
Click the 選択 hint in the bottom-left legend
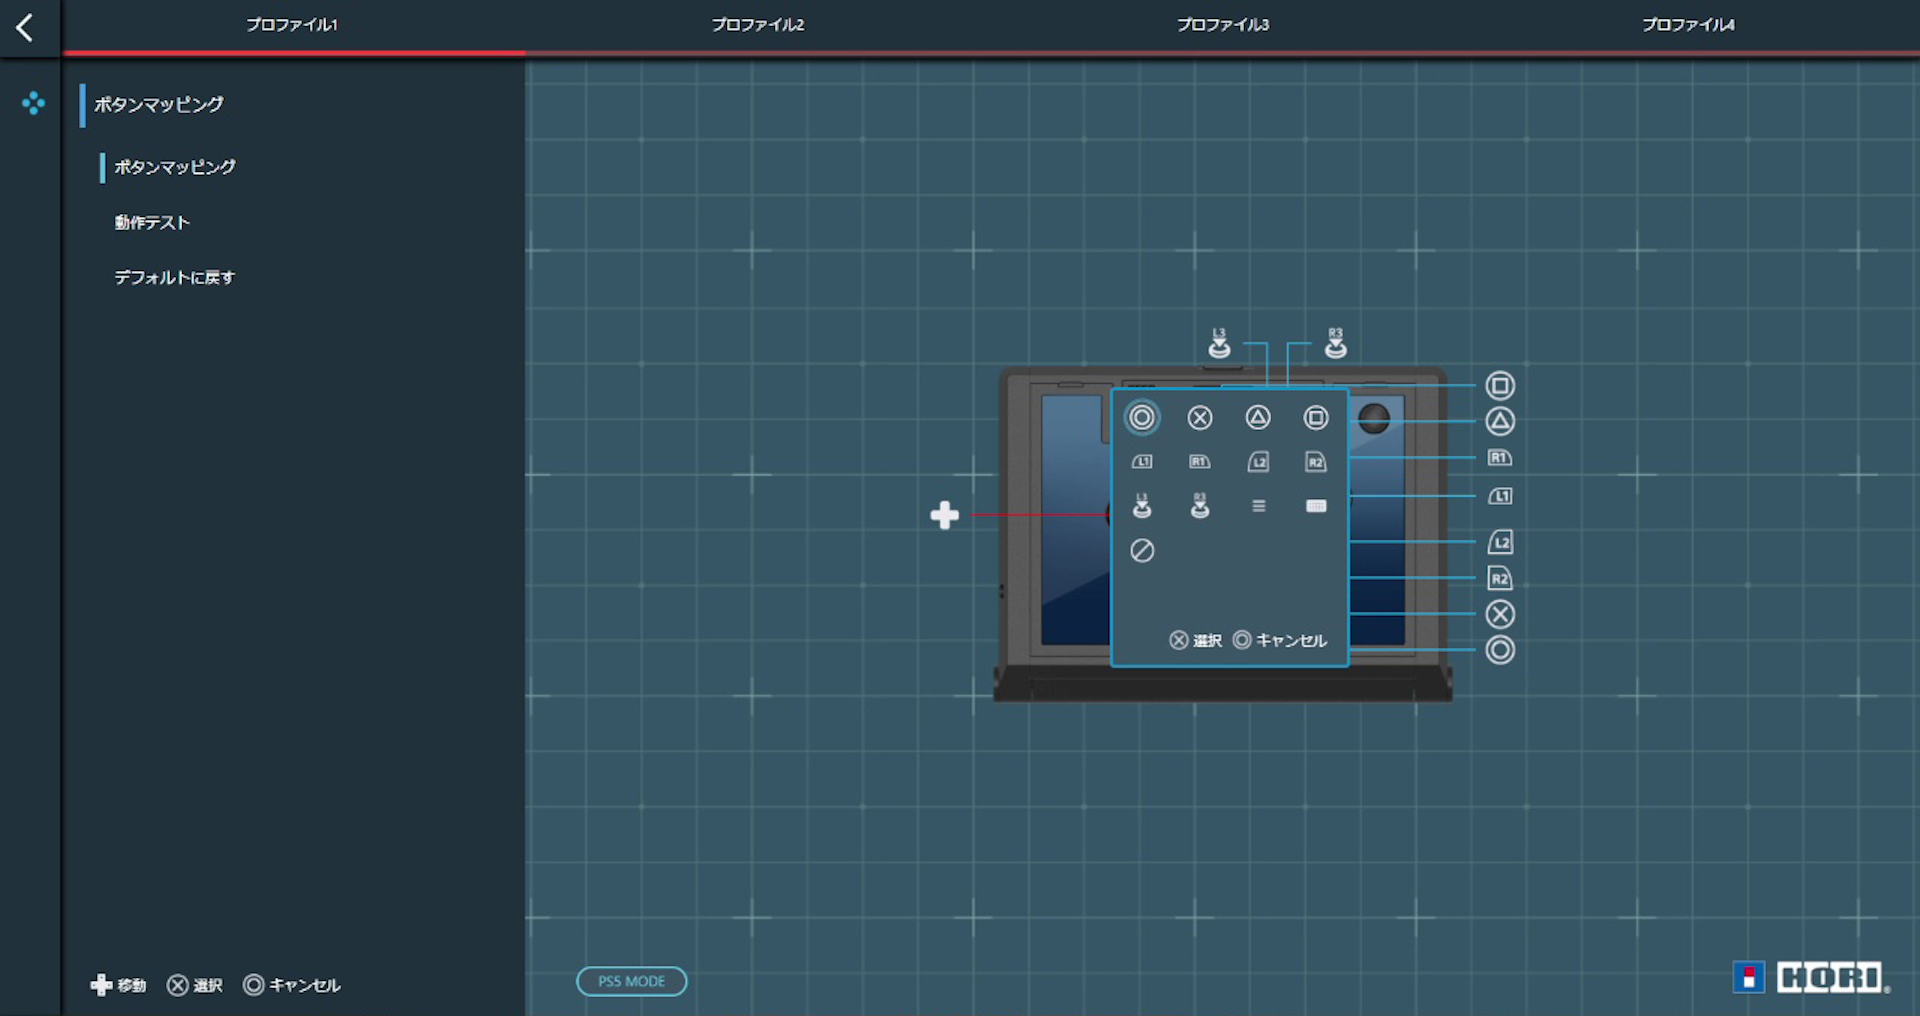[x=195, y=985]
